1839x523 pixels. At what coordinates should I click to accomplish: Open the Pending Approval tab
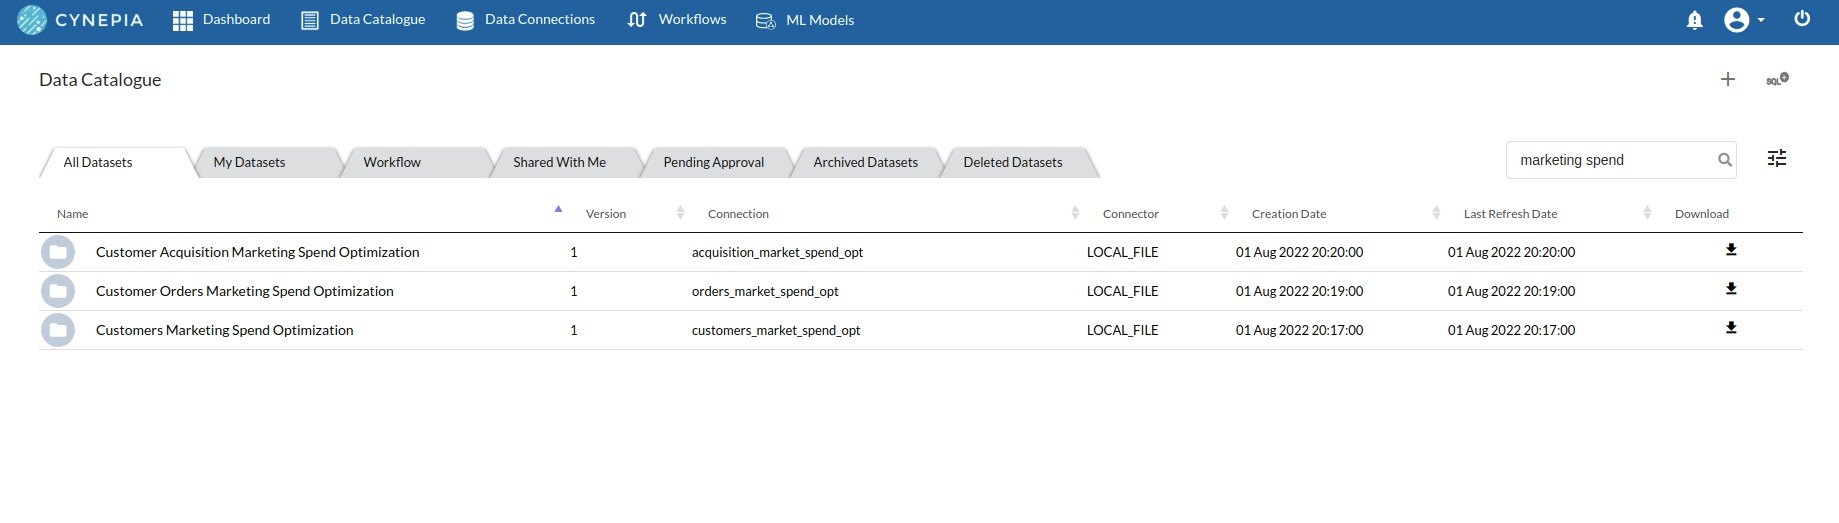click(714, 162)
